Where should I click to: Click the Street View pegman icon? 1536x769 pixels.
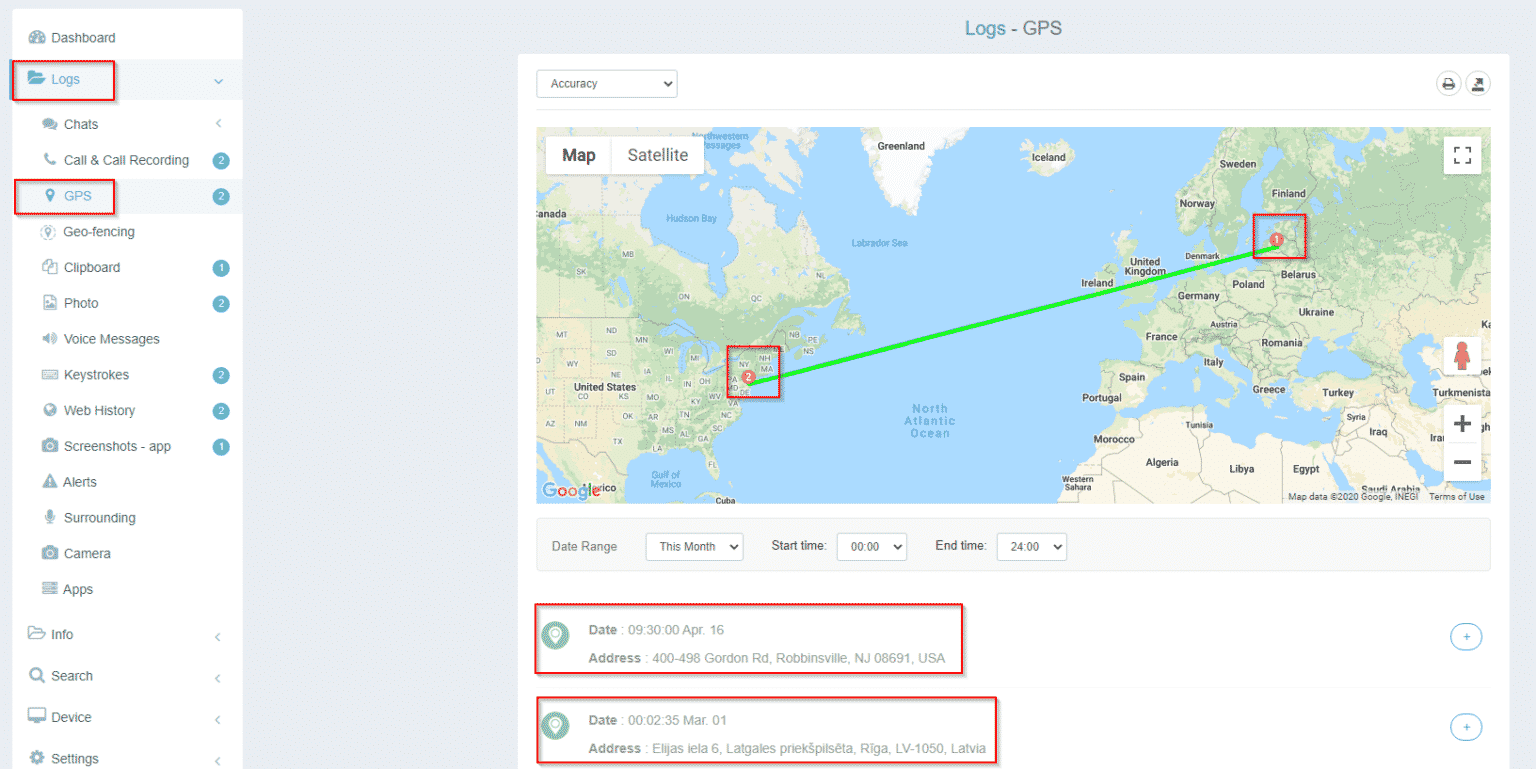coord(1462,356)
